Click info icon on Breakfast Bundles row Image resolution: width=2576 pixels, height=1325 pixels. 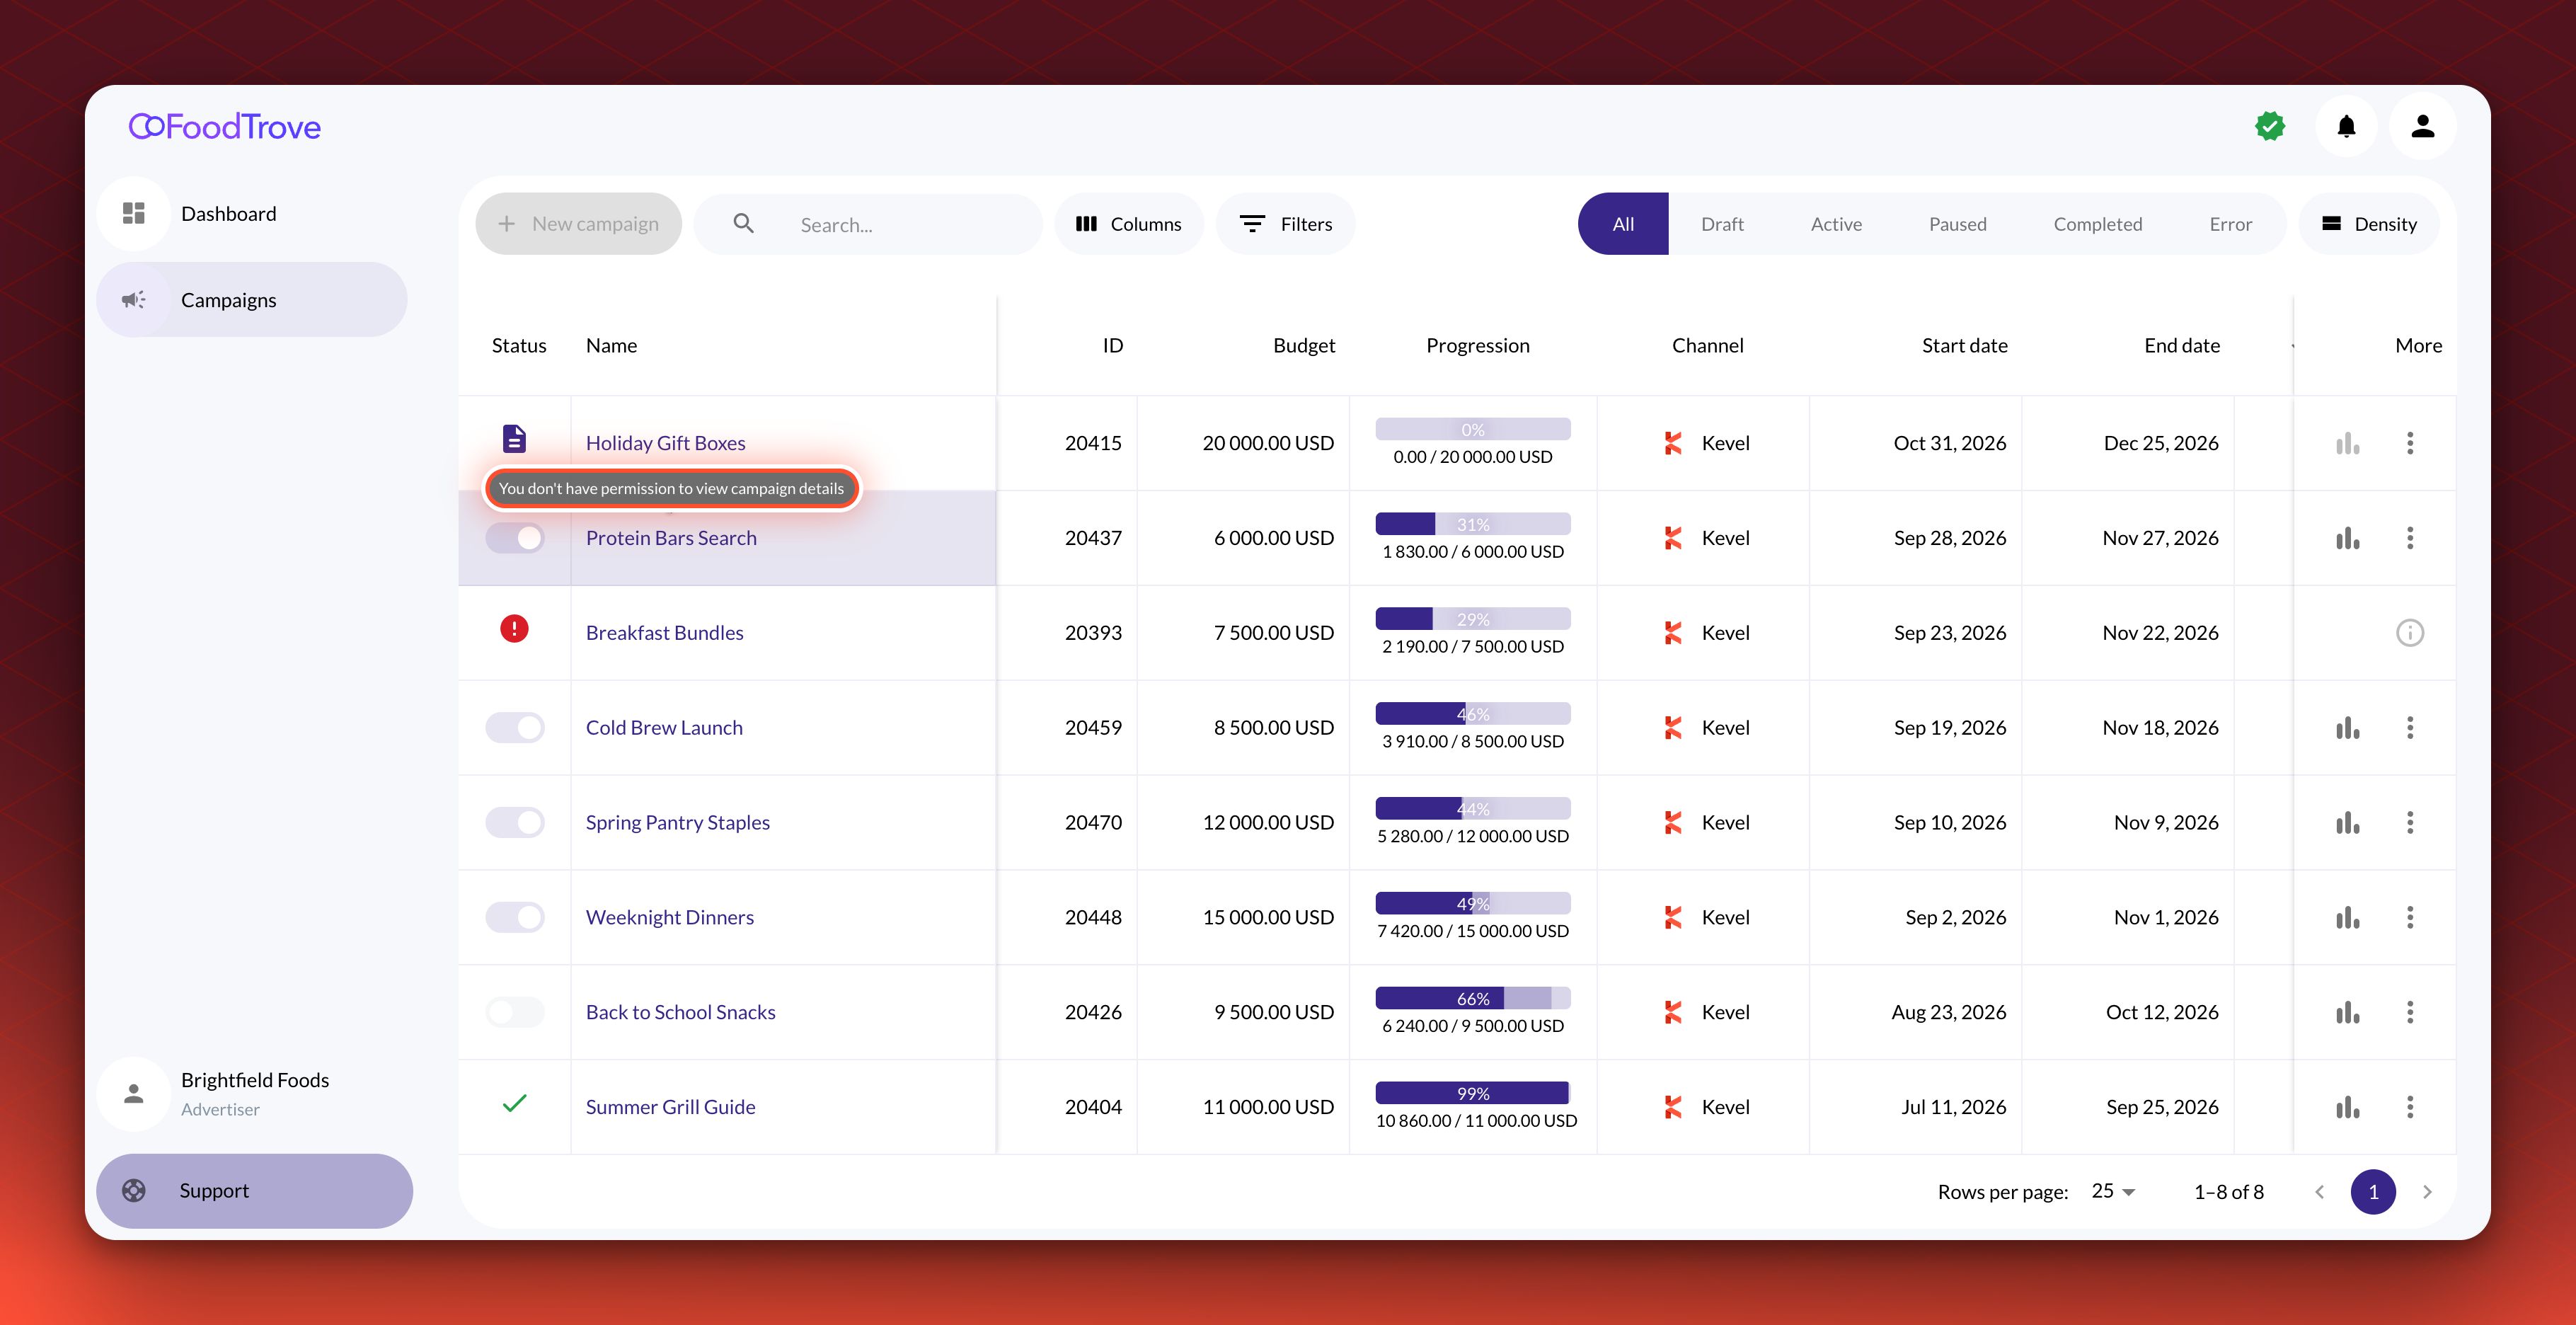[2410, 633]
